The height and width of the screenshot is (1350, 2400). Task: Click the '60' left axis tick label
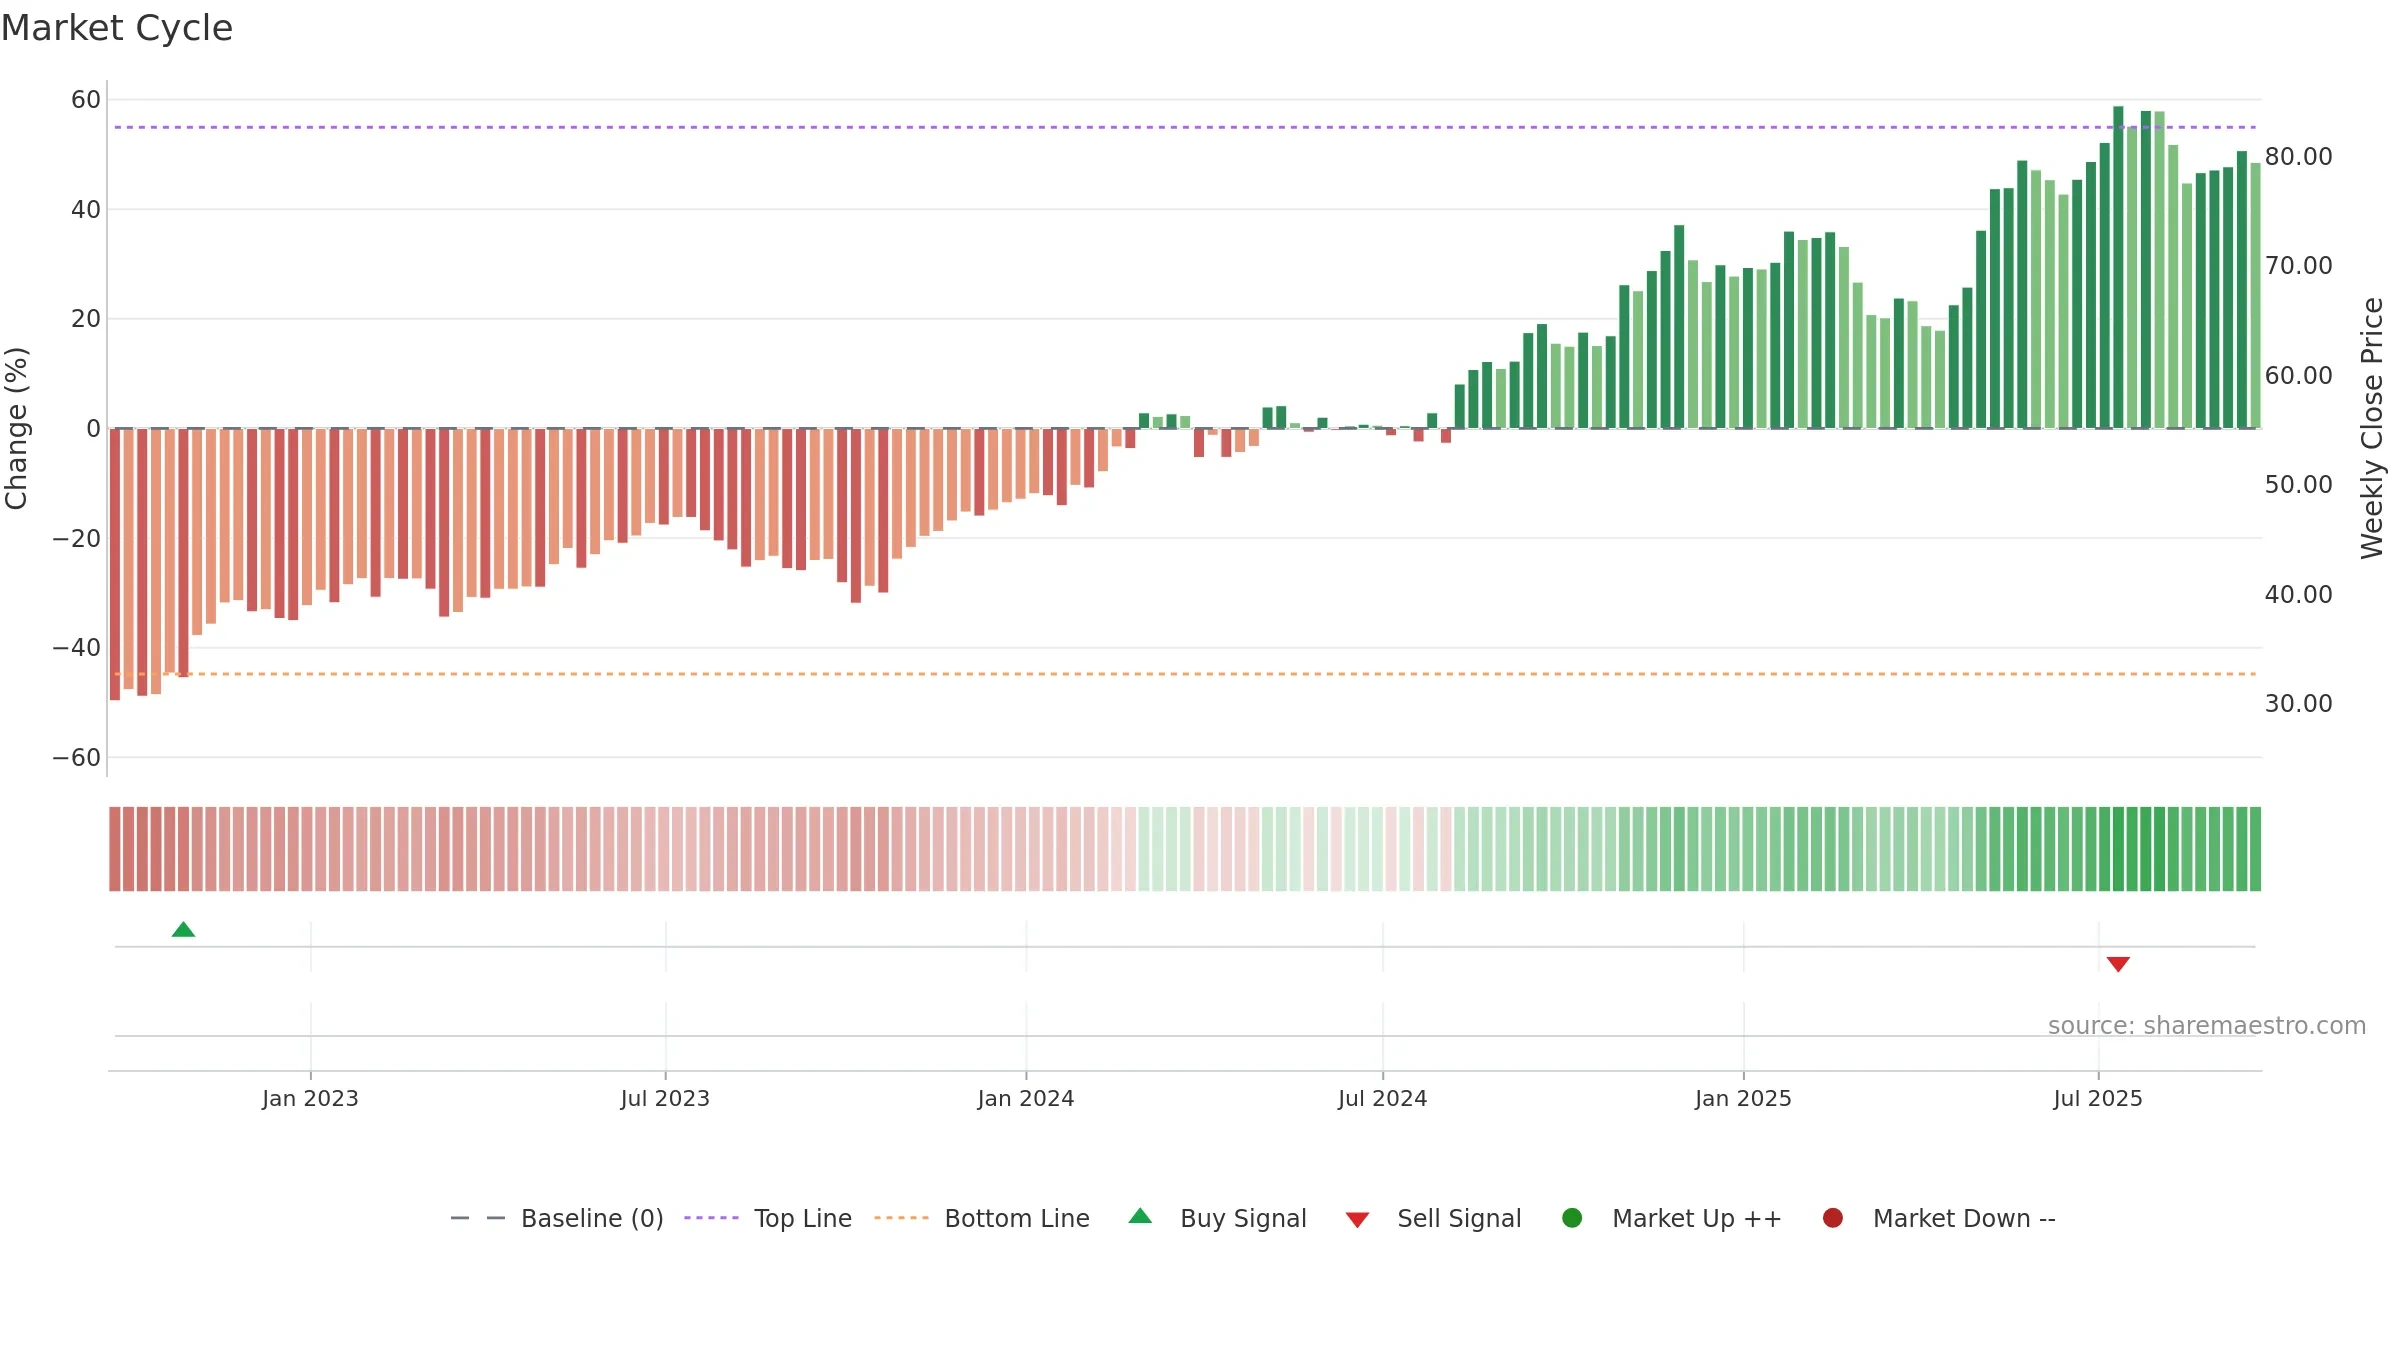click(86, 100)
